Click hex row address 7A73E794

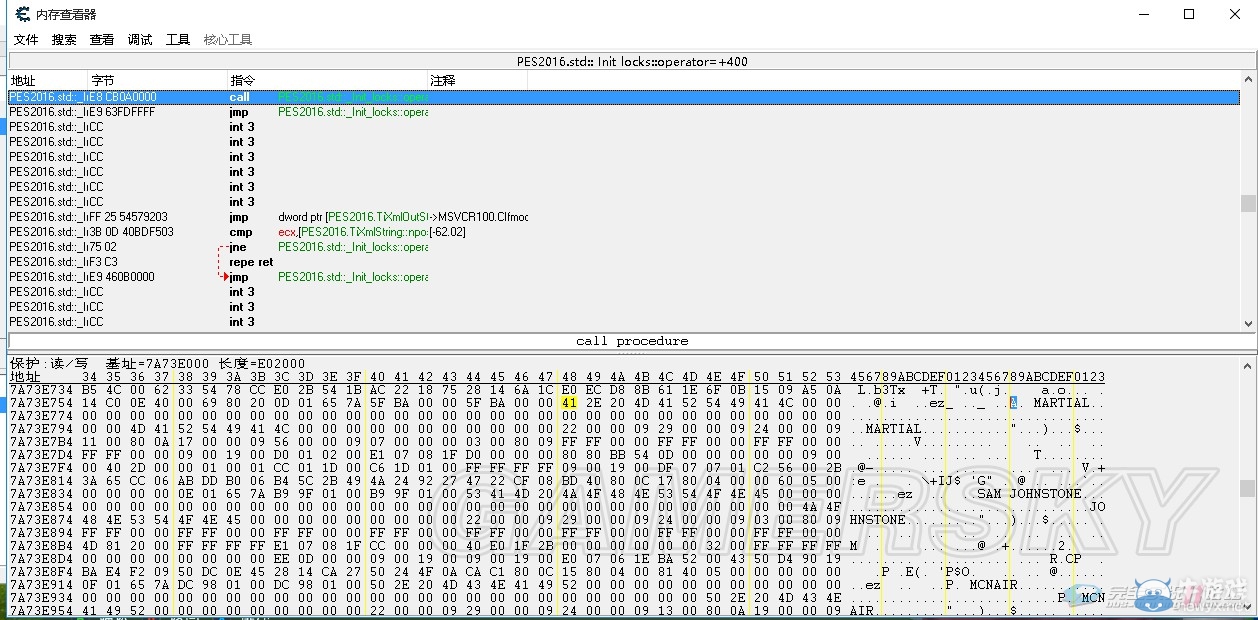40,428
